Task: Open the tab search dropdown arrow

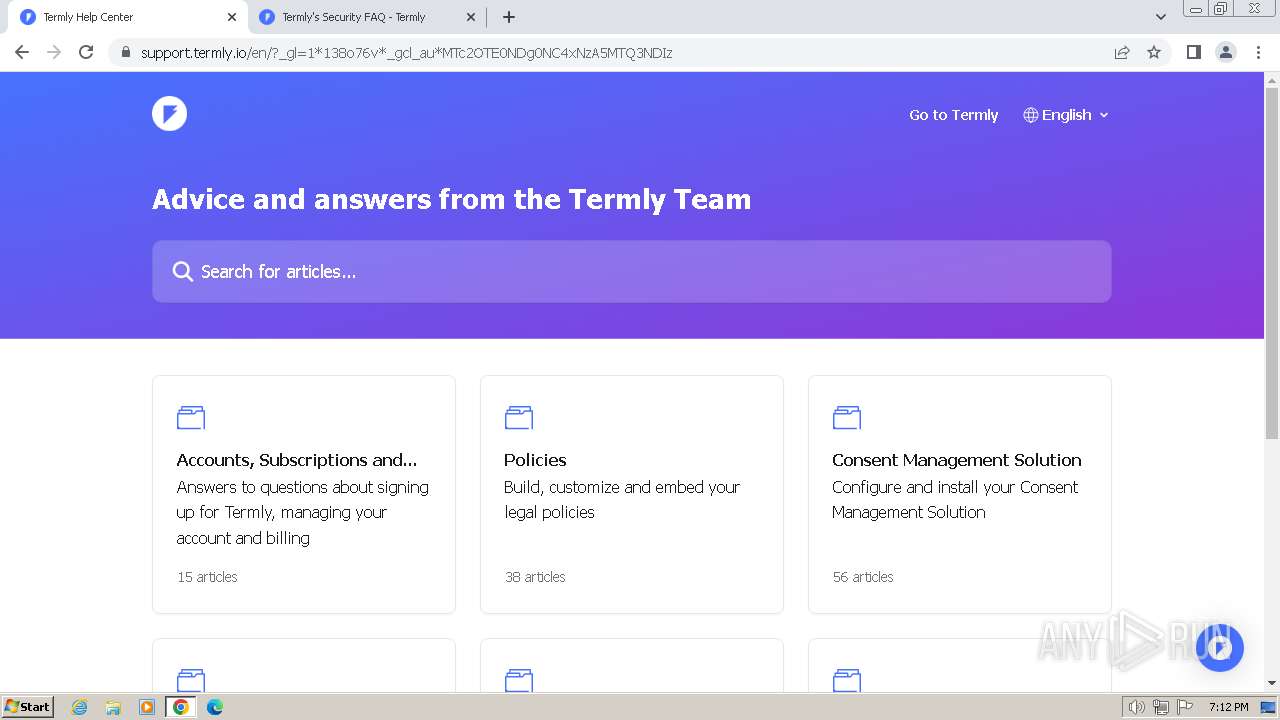Action: tap(1161, 17)
